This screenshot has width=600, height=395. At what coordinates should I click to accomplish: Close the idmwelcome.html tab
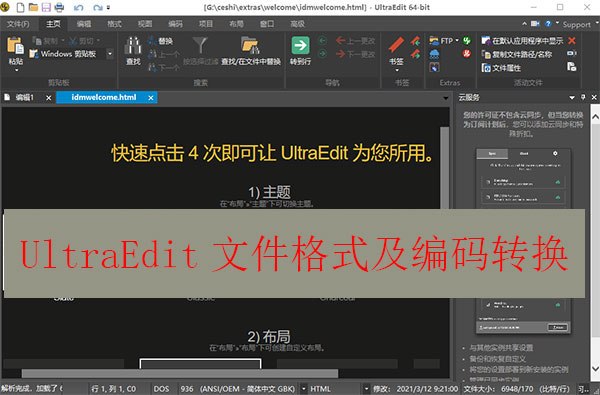click(151, 98)
